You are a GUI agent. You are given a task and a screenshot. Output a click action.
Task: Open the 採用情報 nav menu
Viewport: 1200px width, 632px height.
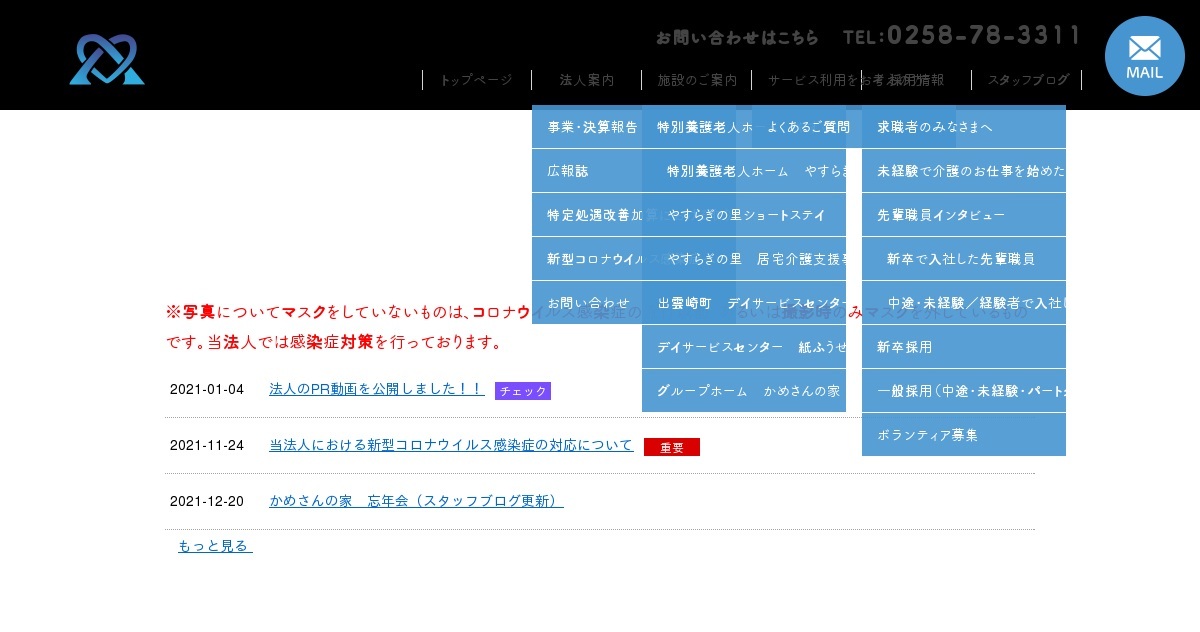point(917,80)
